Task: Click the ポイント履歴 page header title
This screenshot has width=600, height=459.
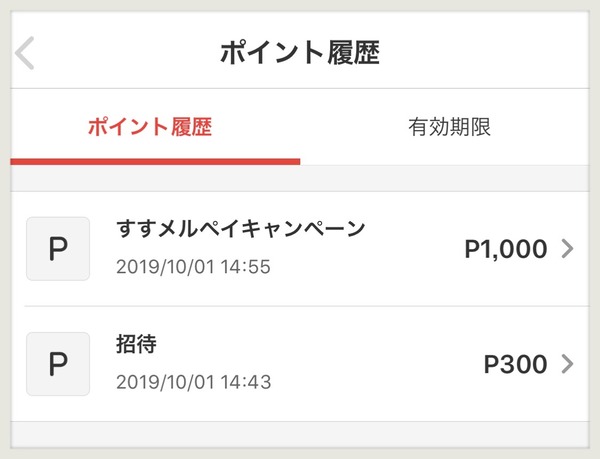Action: tap(300, 53)
